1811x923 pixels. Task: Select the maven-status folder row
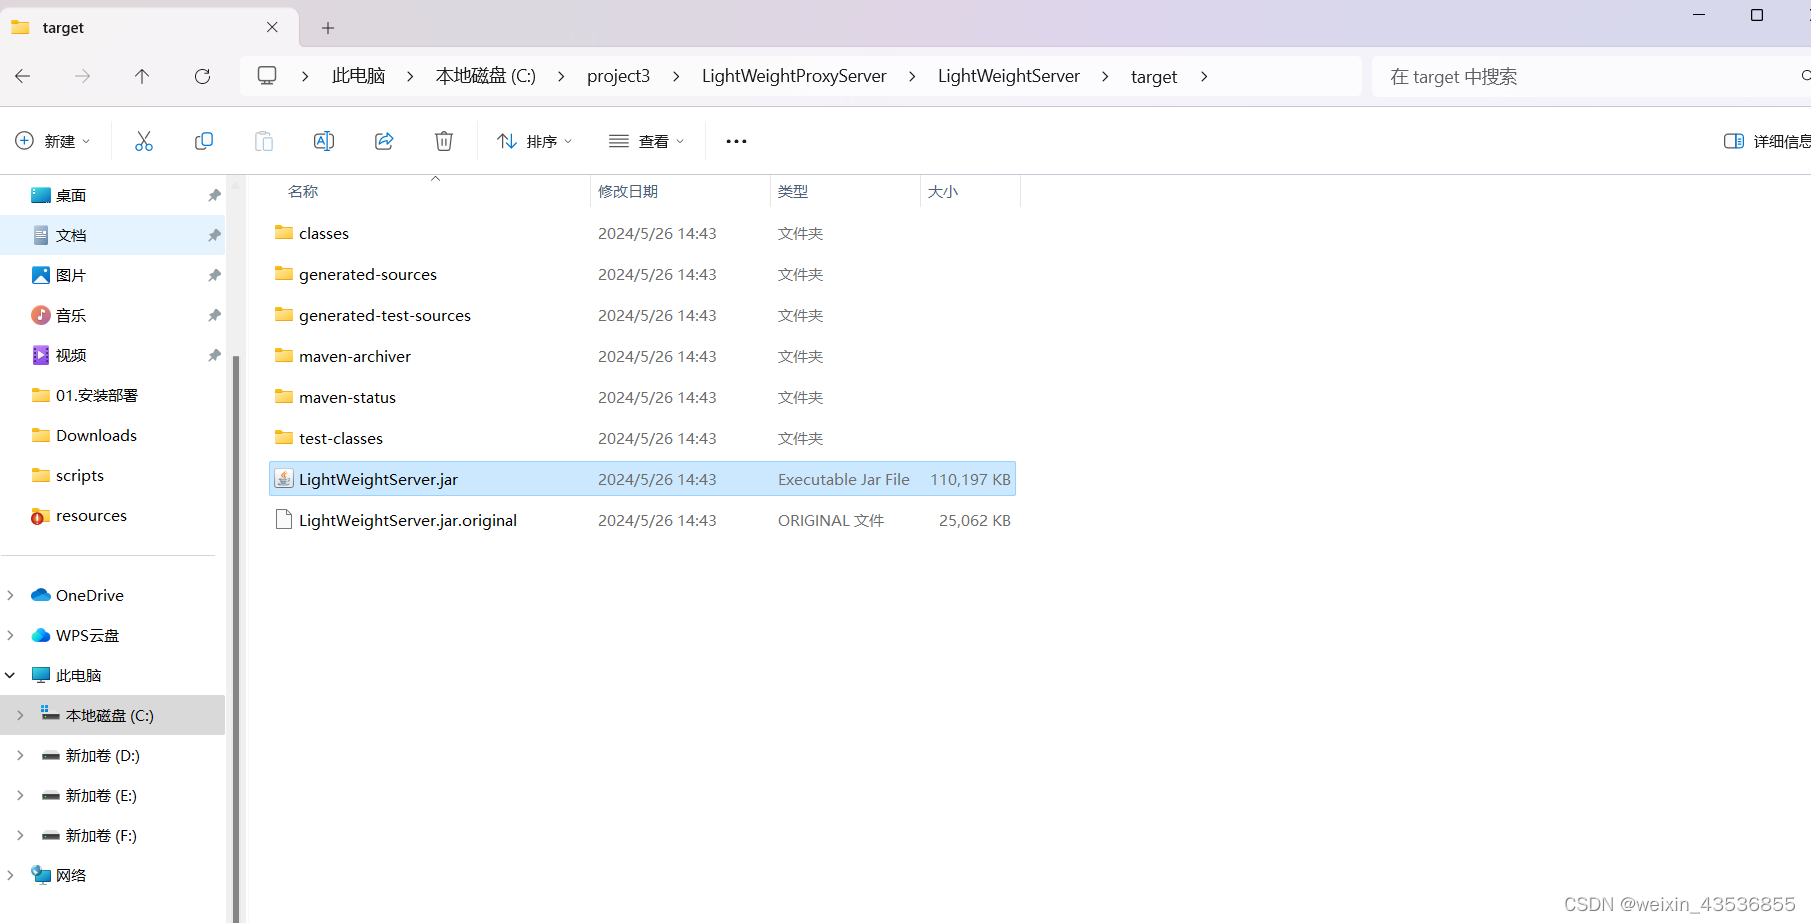[x=642, y=397]
